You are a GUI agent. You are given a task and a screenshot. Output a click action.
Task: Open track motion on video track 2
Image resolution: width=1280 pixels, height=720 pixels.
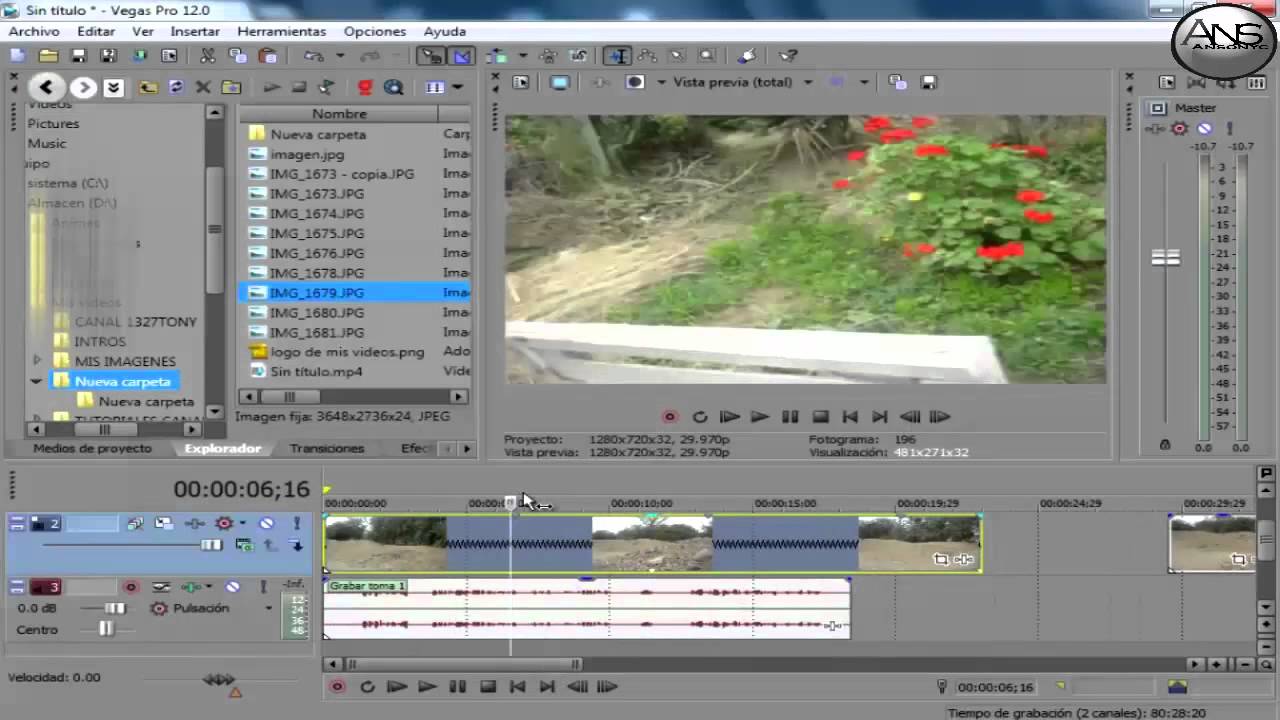(x=164, y=523)
